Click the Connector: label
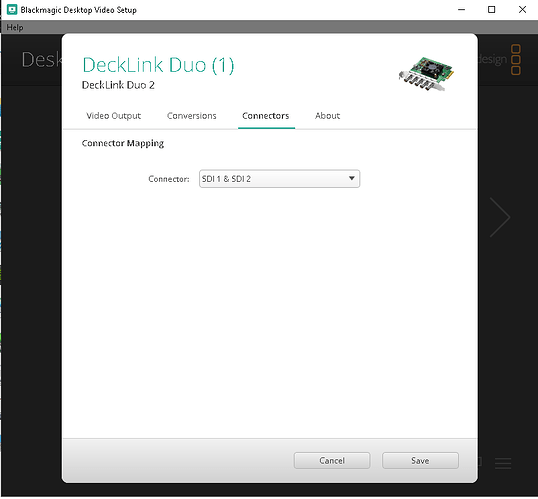538x499 pixels. tap(169, 179)
